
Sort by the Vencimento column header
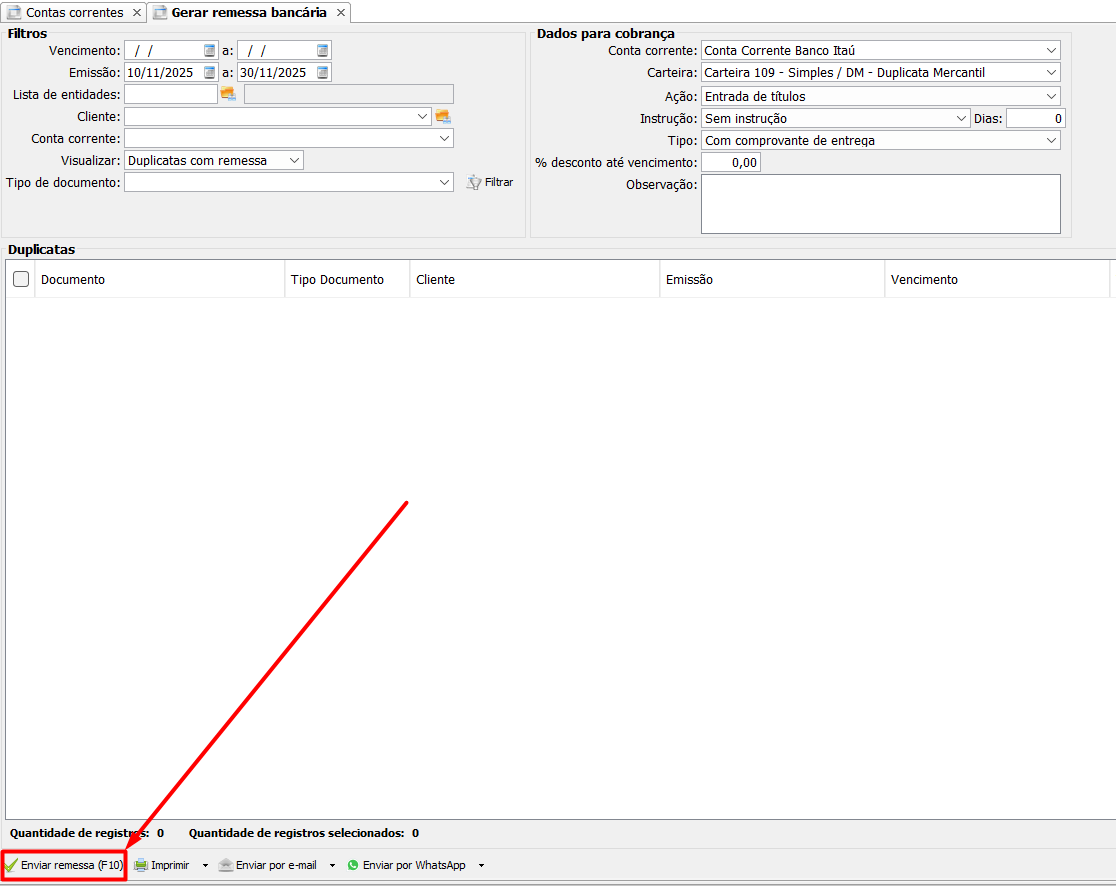click(924, 280)
